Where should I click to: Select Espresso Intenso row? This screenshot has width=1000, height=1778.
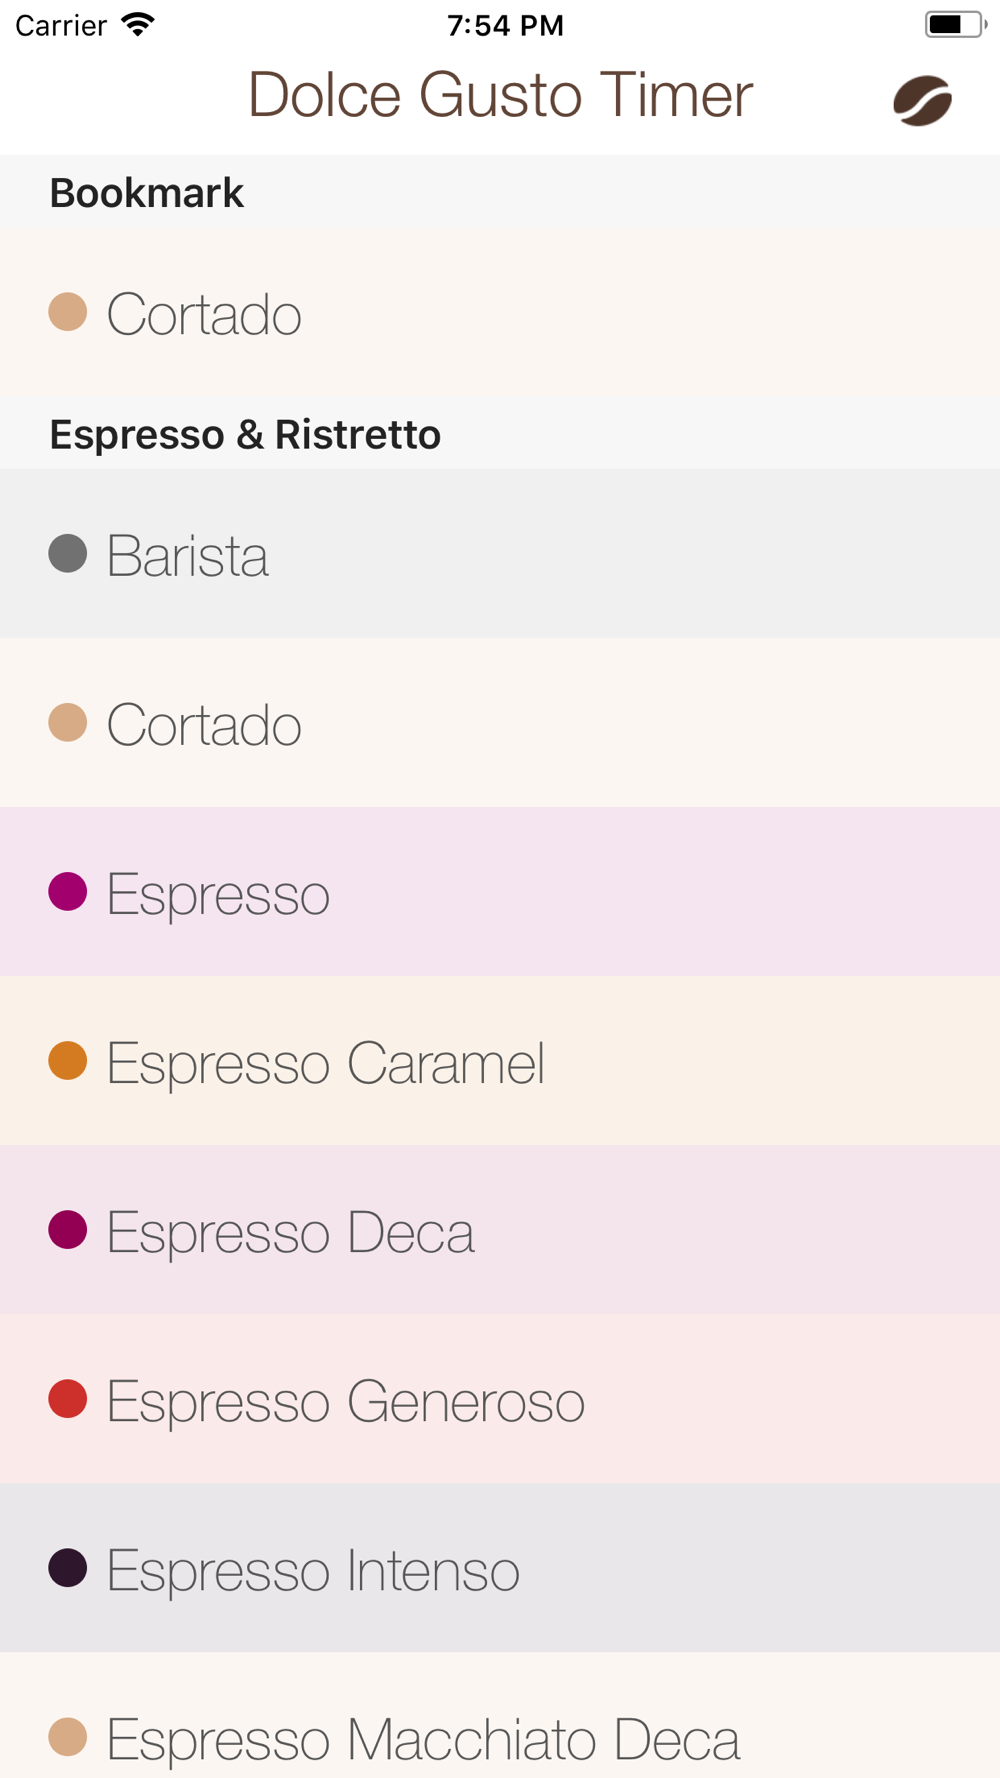500,1568
